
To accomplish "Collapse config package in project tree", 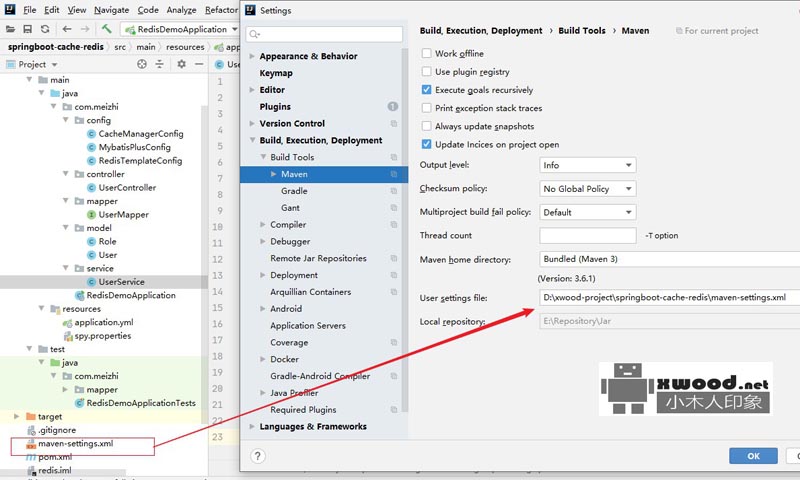I will (x=65, y=120).
